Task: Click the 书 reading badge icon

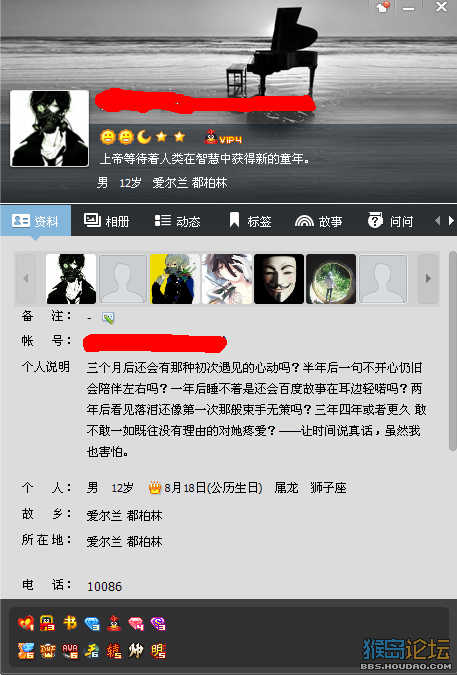Action: coord(70,623)
